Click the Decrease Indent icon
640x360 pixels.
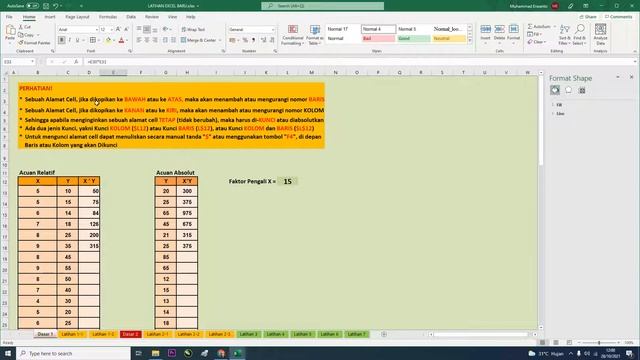[x=165, y=40]
